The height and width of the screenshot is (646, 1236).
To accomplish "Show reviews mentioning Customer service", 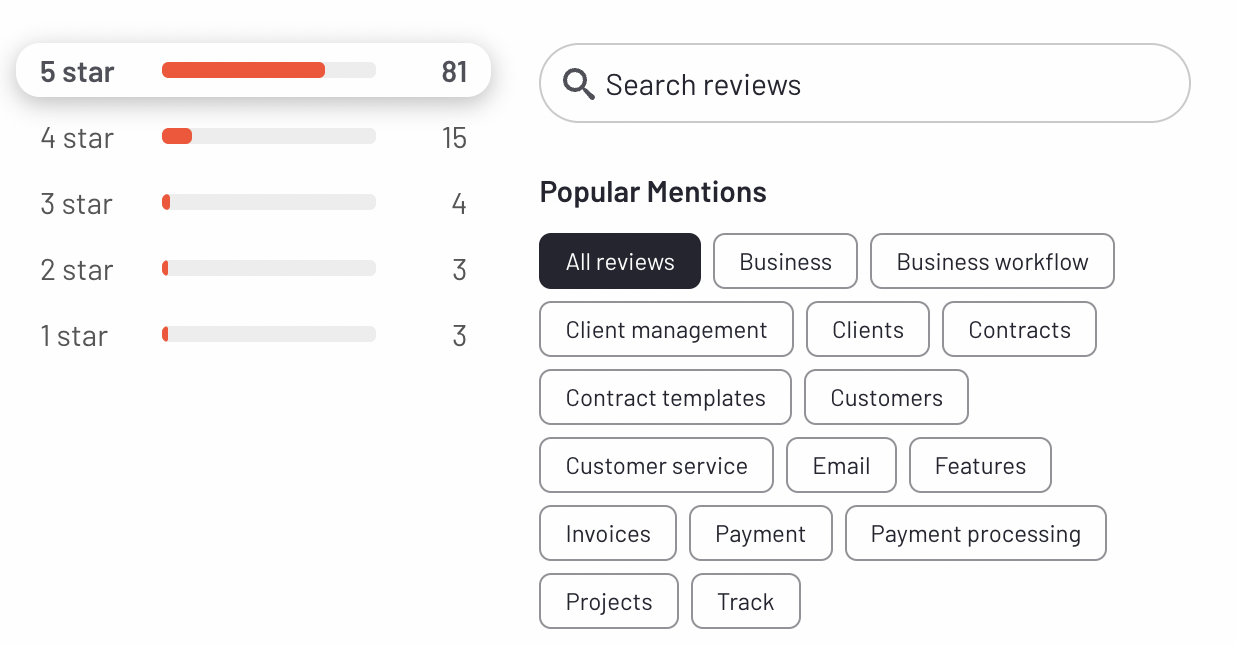I will pyautogui.click(x=656, y=466).
